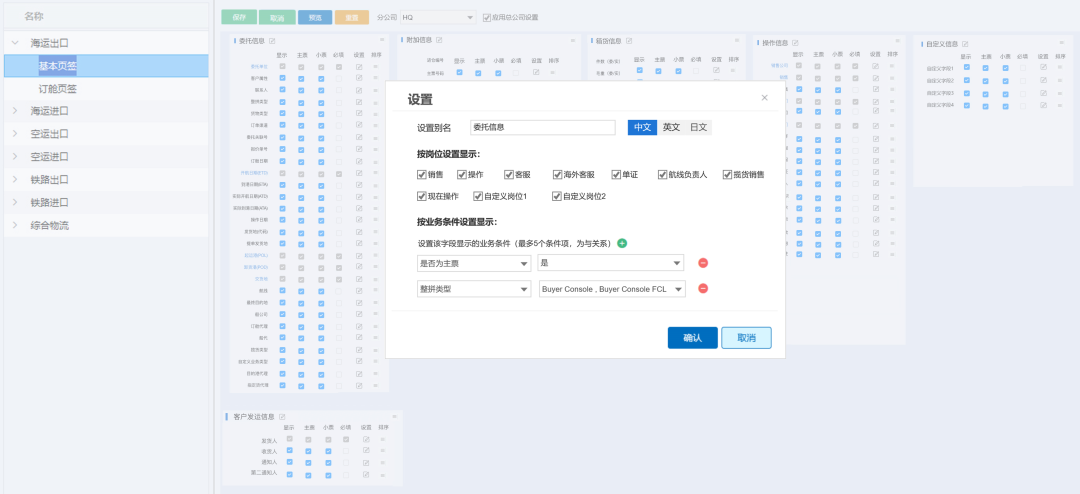Remove the 是否为主票 condition row
The height and width of the screenshot is (494, 1080).
702,263
